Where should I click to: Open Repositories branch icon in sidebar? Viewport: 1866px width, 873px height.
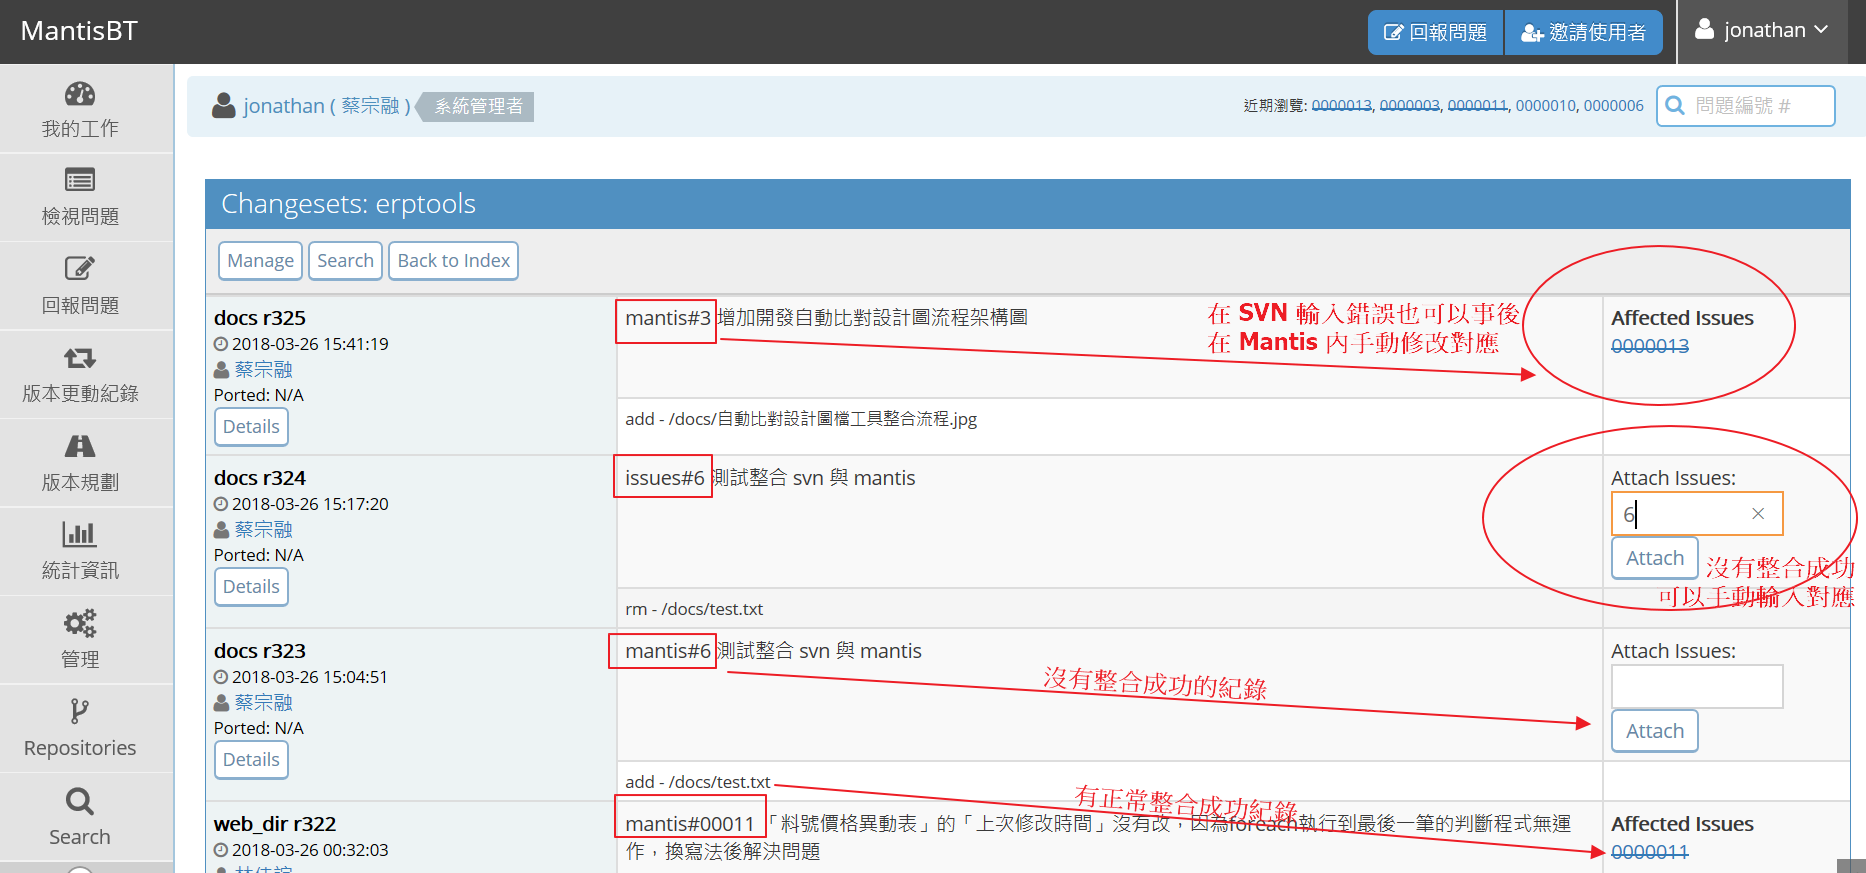point(80,711)
